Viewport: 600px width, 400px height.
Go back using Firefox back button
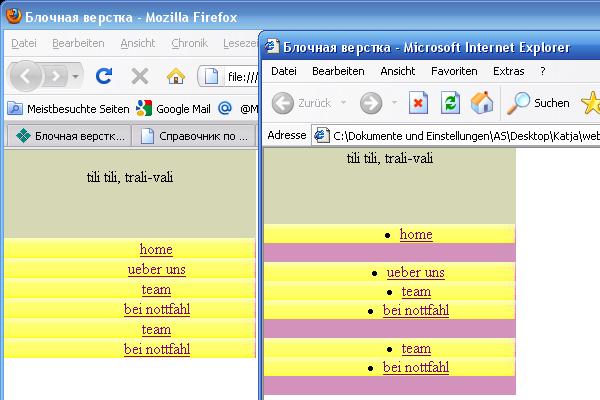(27, 76)
